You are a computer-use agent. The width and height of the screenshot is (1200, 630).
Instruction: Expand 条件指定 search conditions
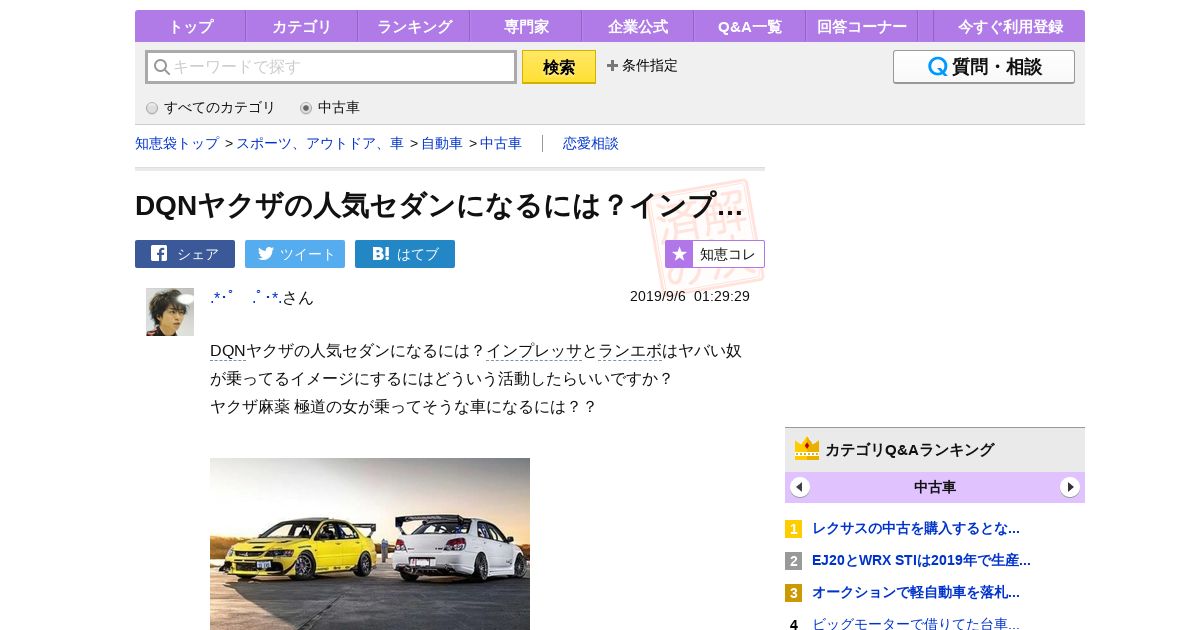642,66
